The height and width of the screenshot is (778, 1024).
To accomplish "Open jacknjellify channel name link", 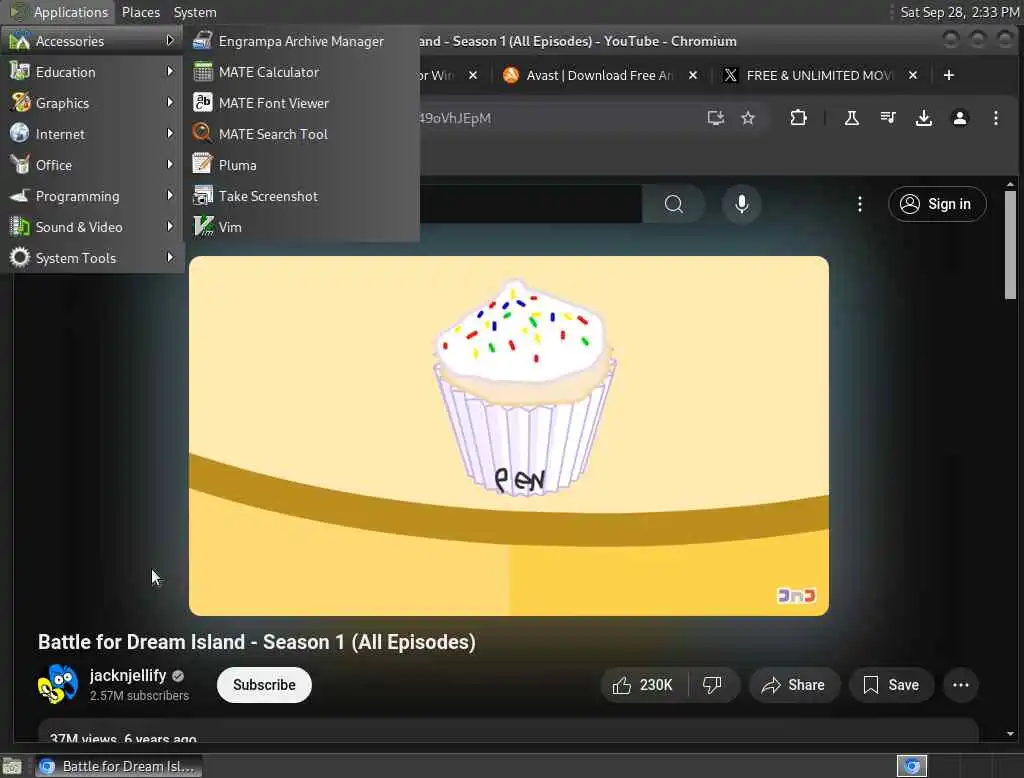I will [x=128, y=675].
